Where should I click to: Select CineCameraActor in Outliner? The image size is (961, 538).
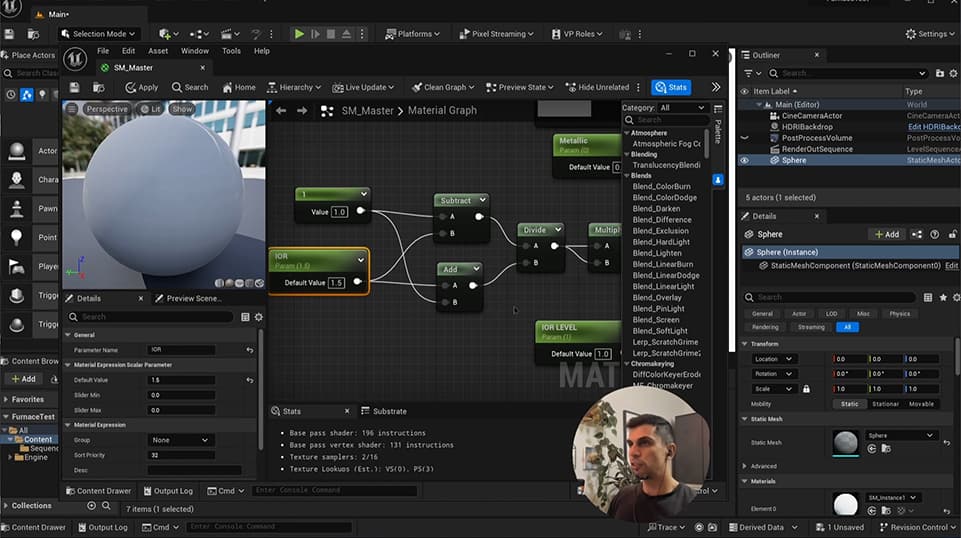811,115
